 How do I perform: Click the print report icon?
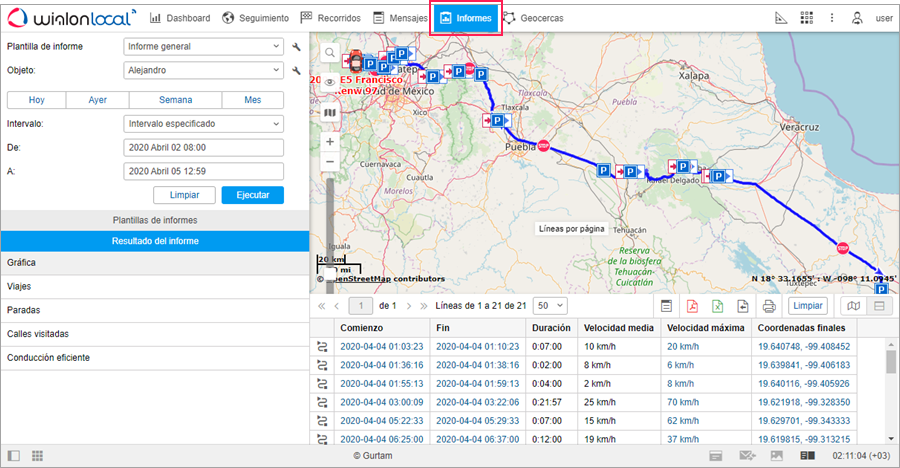point(769,305)
